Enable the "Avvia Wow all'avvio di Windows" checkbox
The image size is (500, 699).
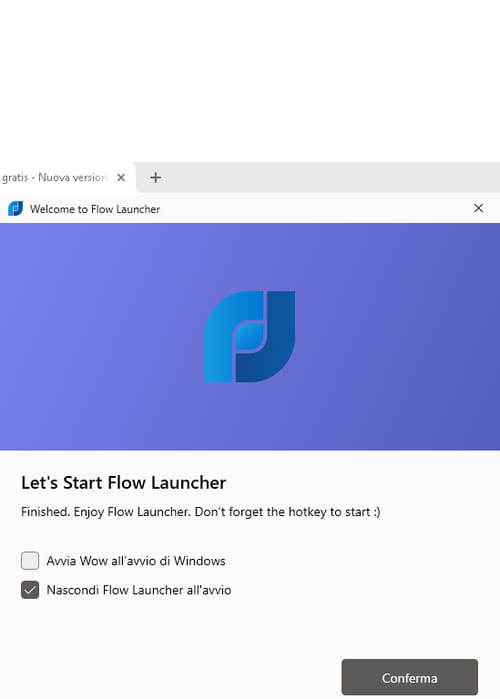pyautogui.click(x=30, y=561)
